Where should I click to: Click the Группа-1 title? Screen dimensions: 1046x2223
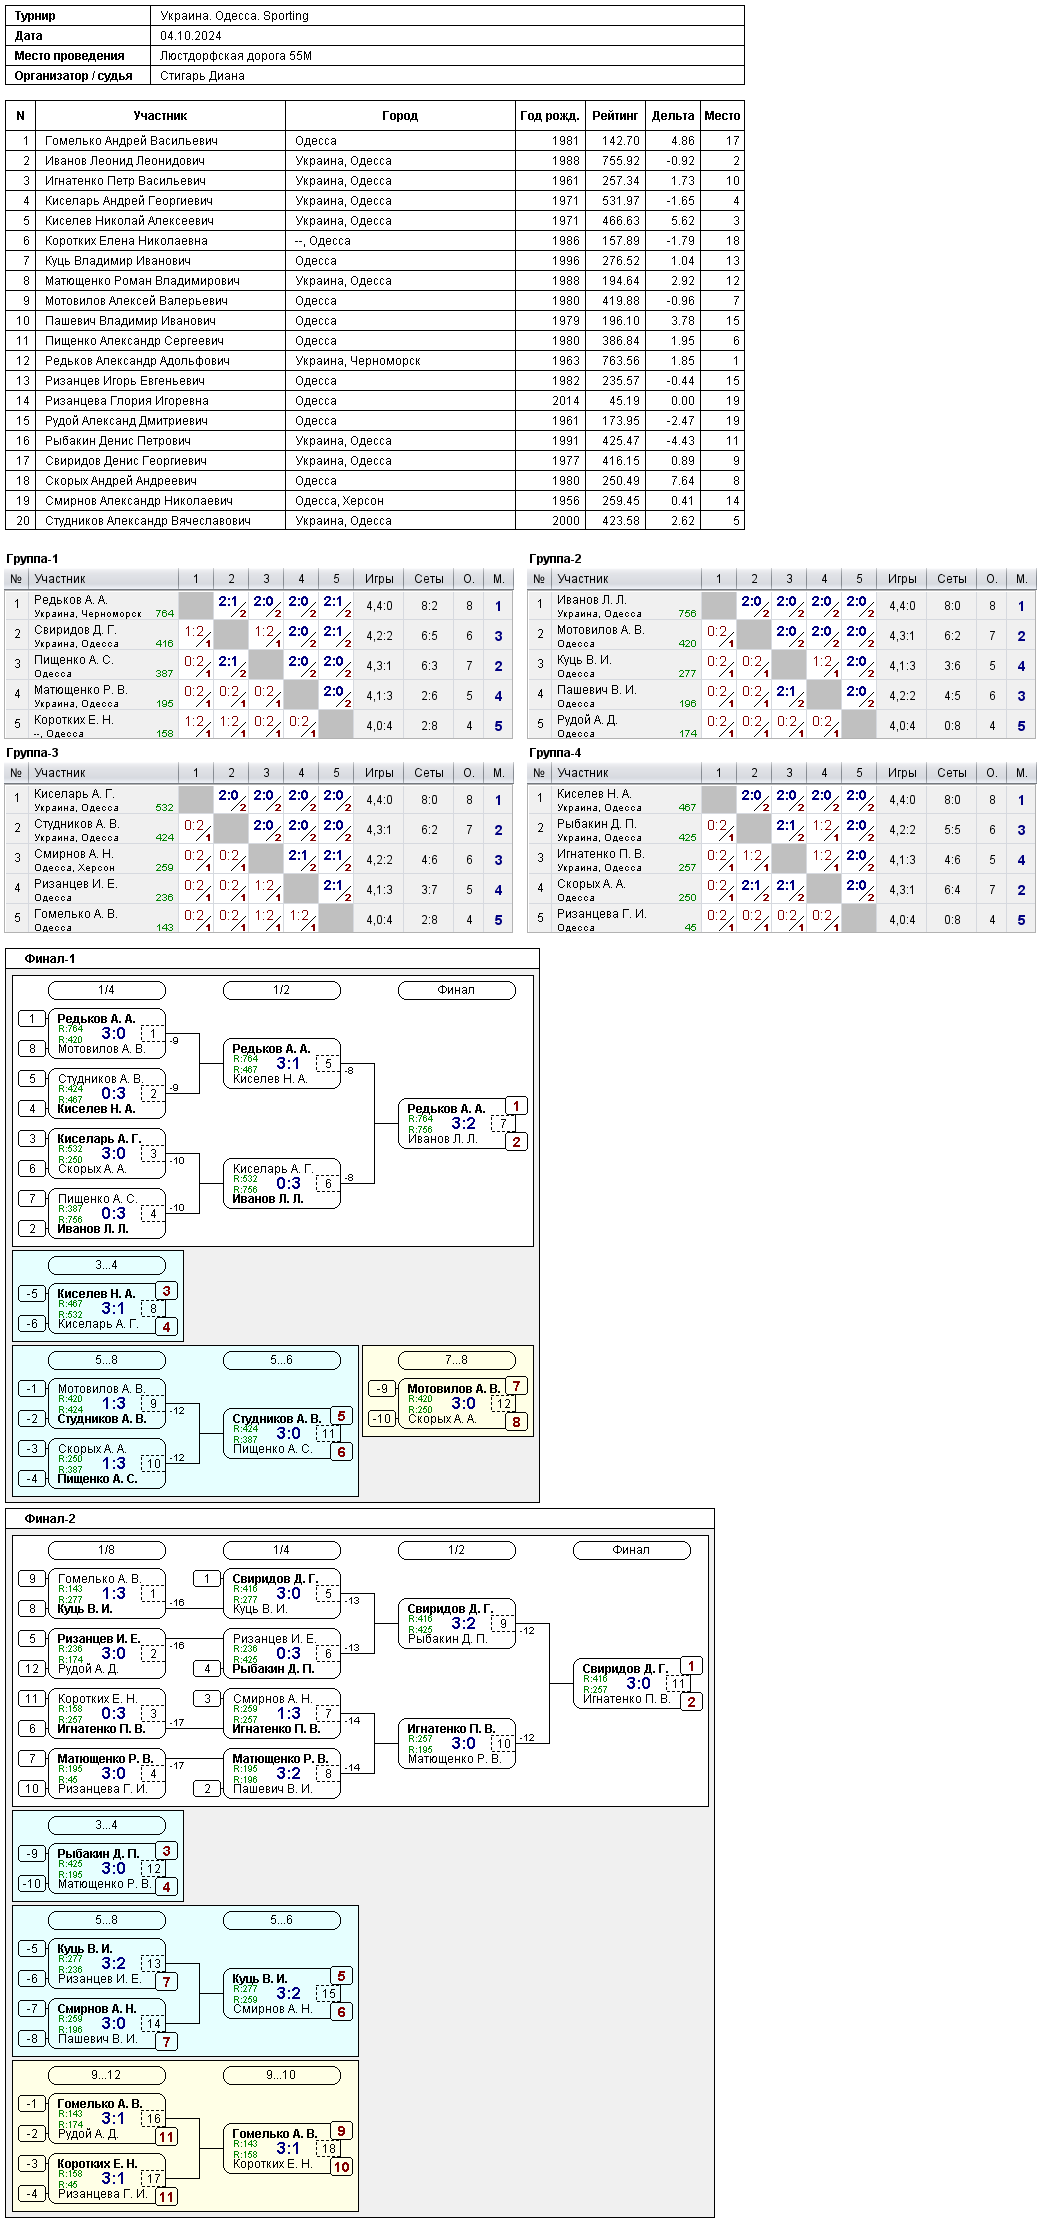point(32,559)
